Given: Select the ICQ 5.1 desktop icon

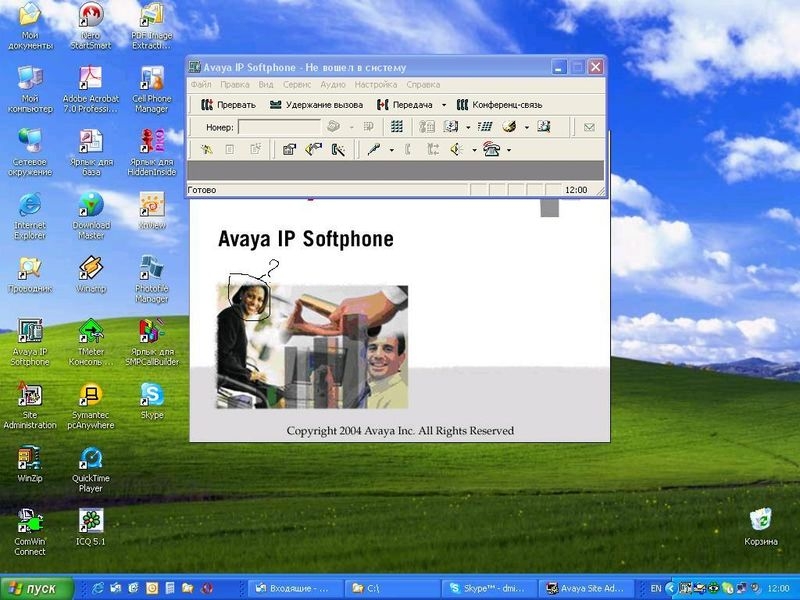Looking at the screenshot, I should click(x=91, y=521).
